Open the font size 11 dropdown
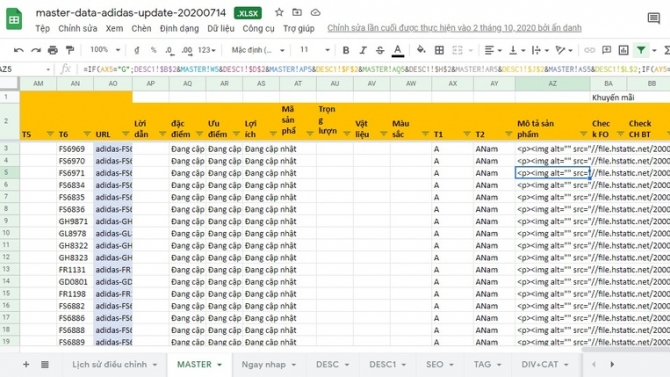This screenshot has width=670, height=377. pyautogui.click(x=314, y=50)
